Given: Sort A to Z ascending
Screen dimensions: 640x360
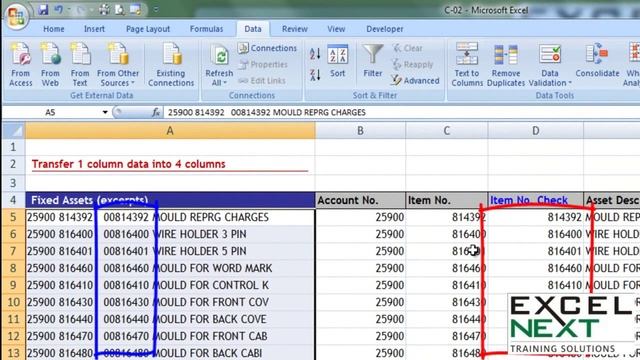Looking at the screenshot, I should point(315,53).
